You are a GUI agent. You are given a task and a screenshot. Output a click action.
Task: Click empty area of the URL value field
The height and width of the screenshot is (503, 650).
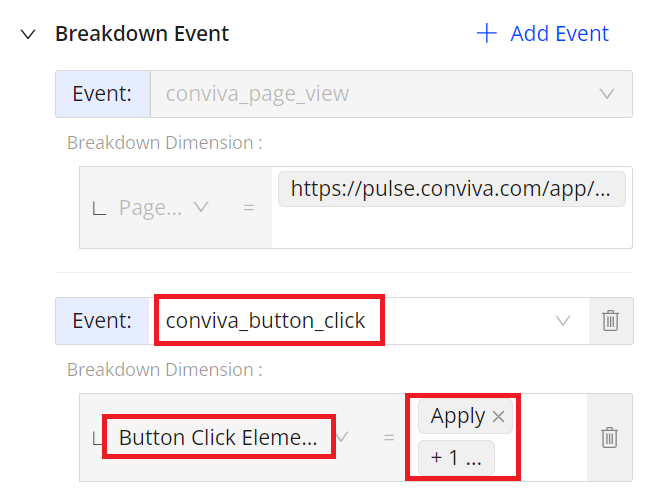pos(451,228)
